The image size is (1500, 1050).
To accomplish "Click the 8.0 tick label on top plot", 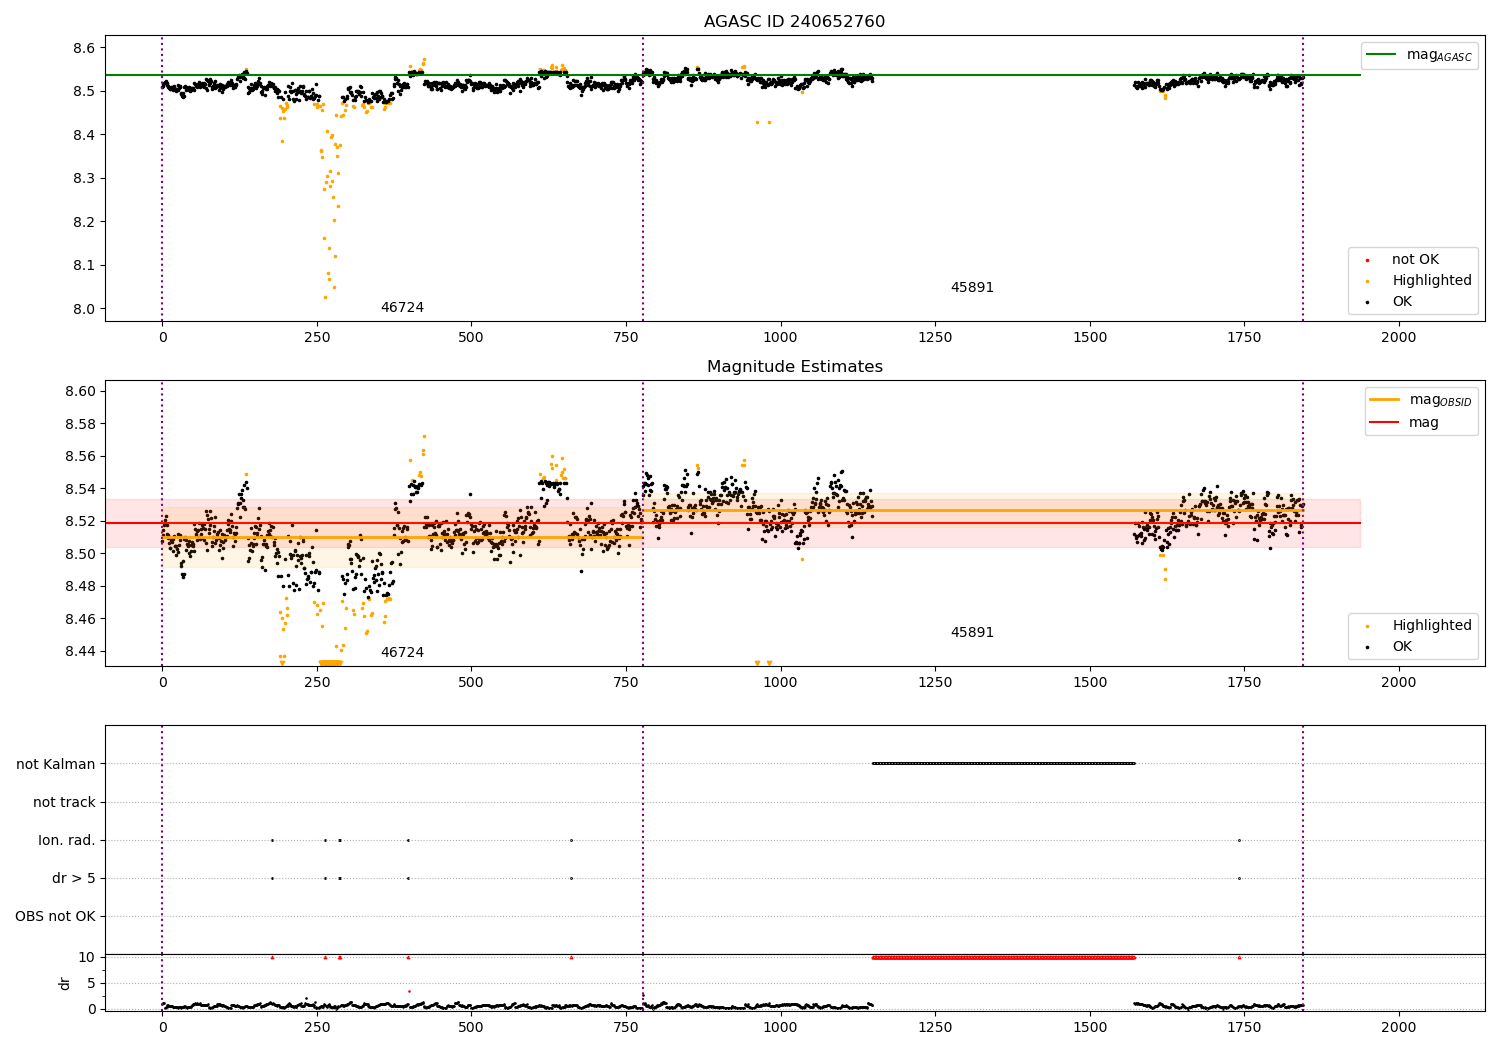I will coord(84,309).
